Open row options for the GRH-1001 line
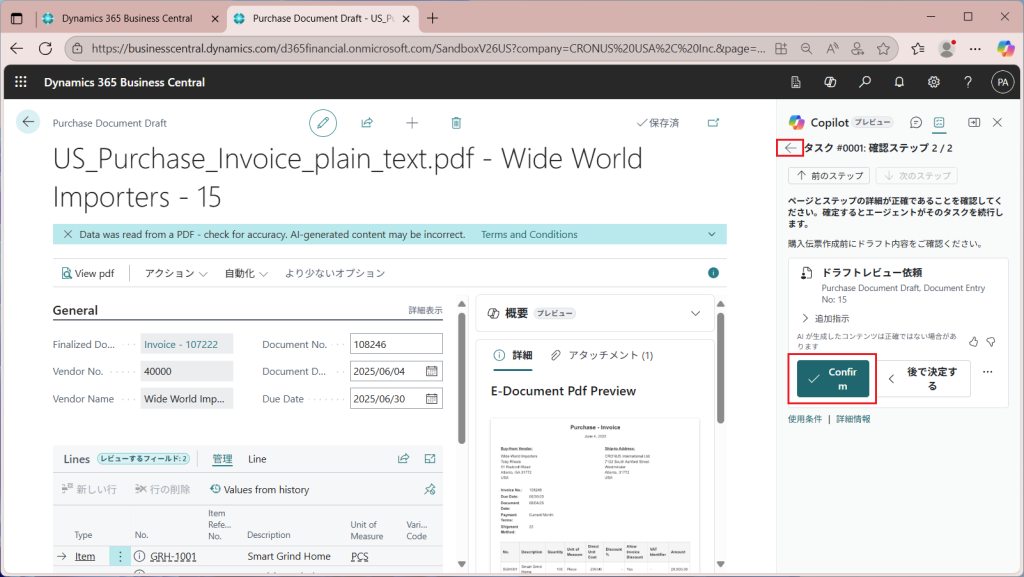1024x577 pixels. click(120, 556)
